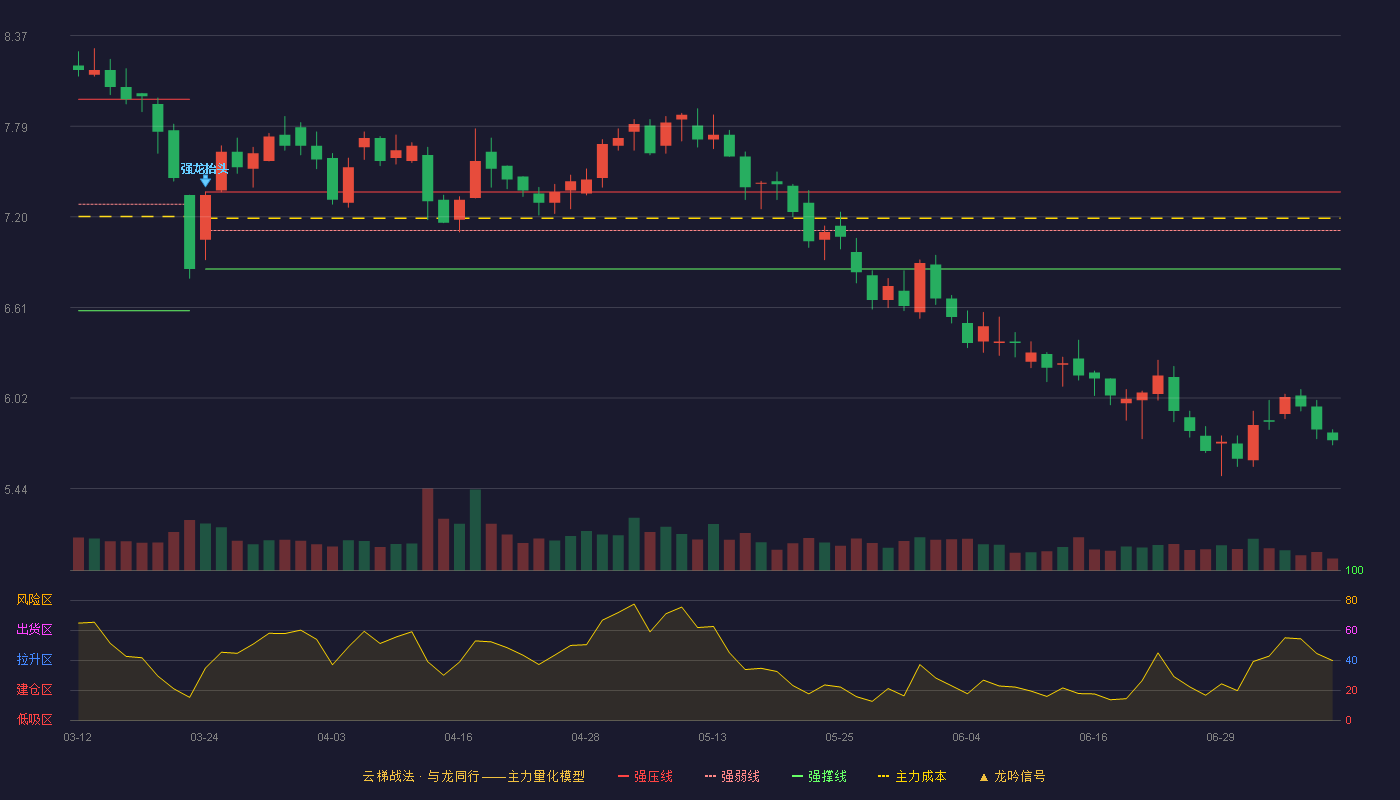Click the red 强压线 legend line icon
Screen dimensions: 1400x800
(623, 776)
